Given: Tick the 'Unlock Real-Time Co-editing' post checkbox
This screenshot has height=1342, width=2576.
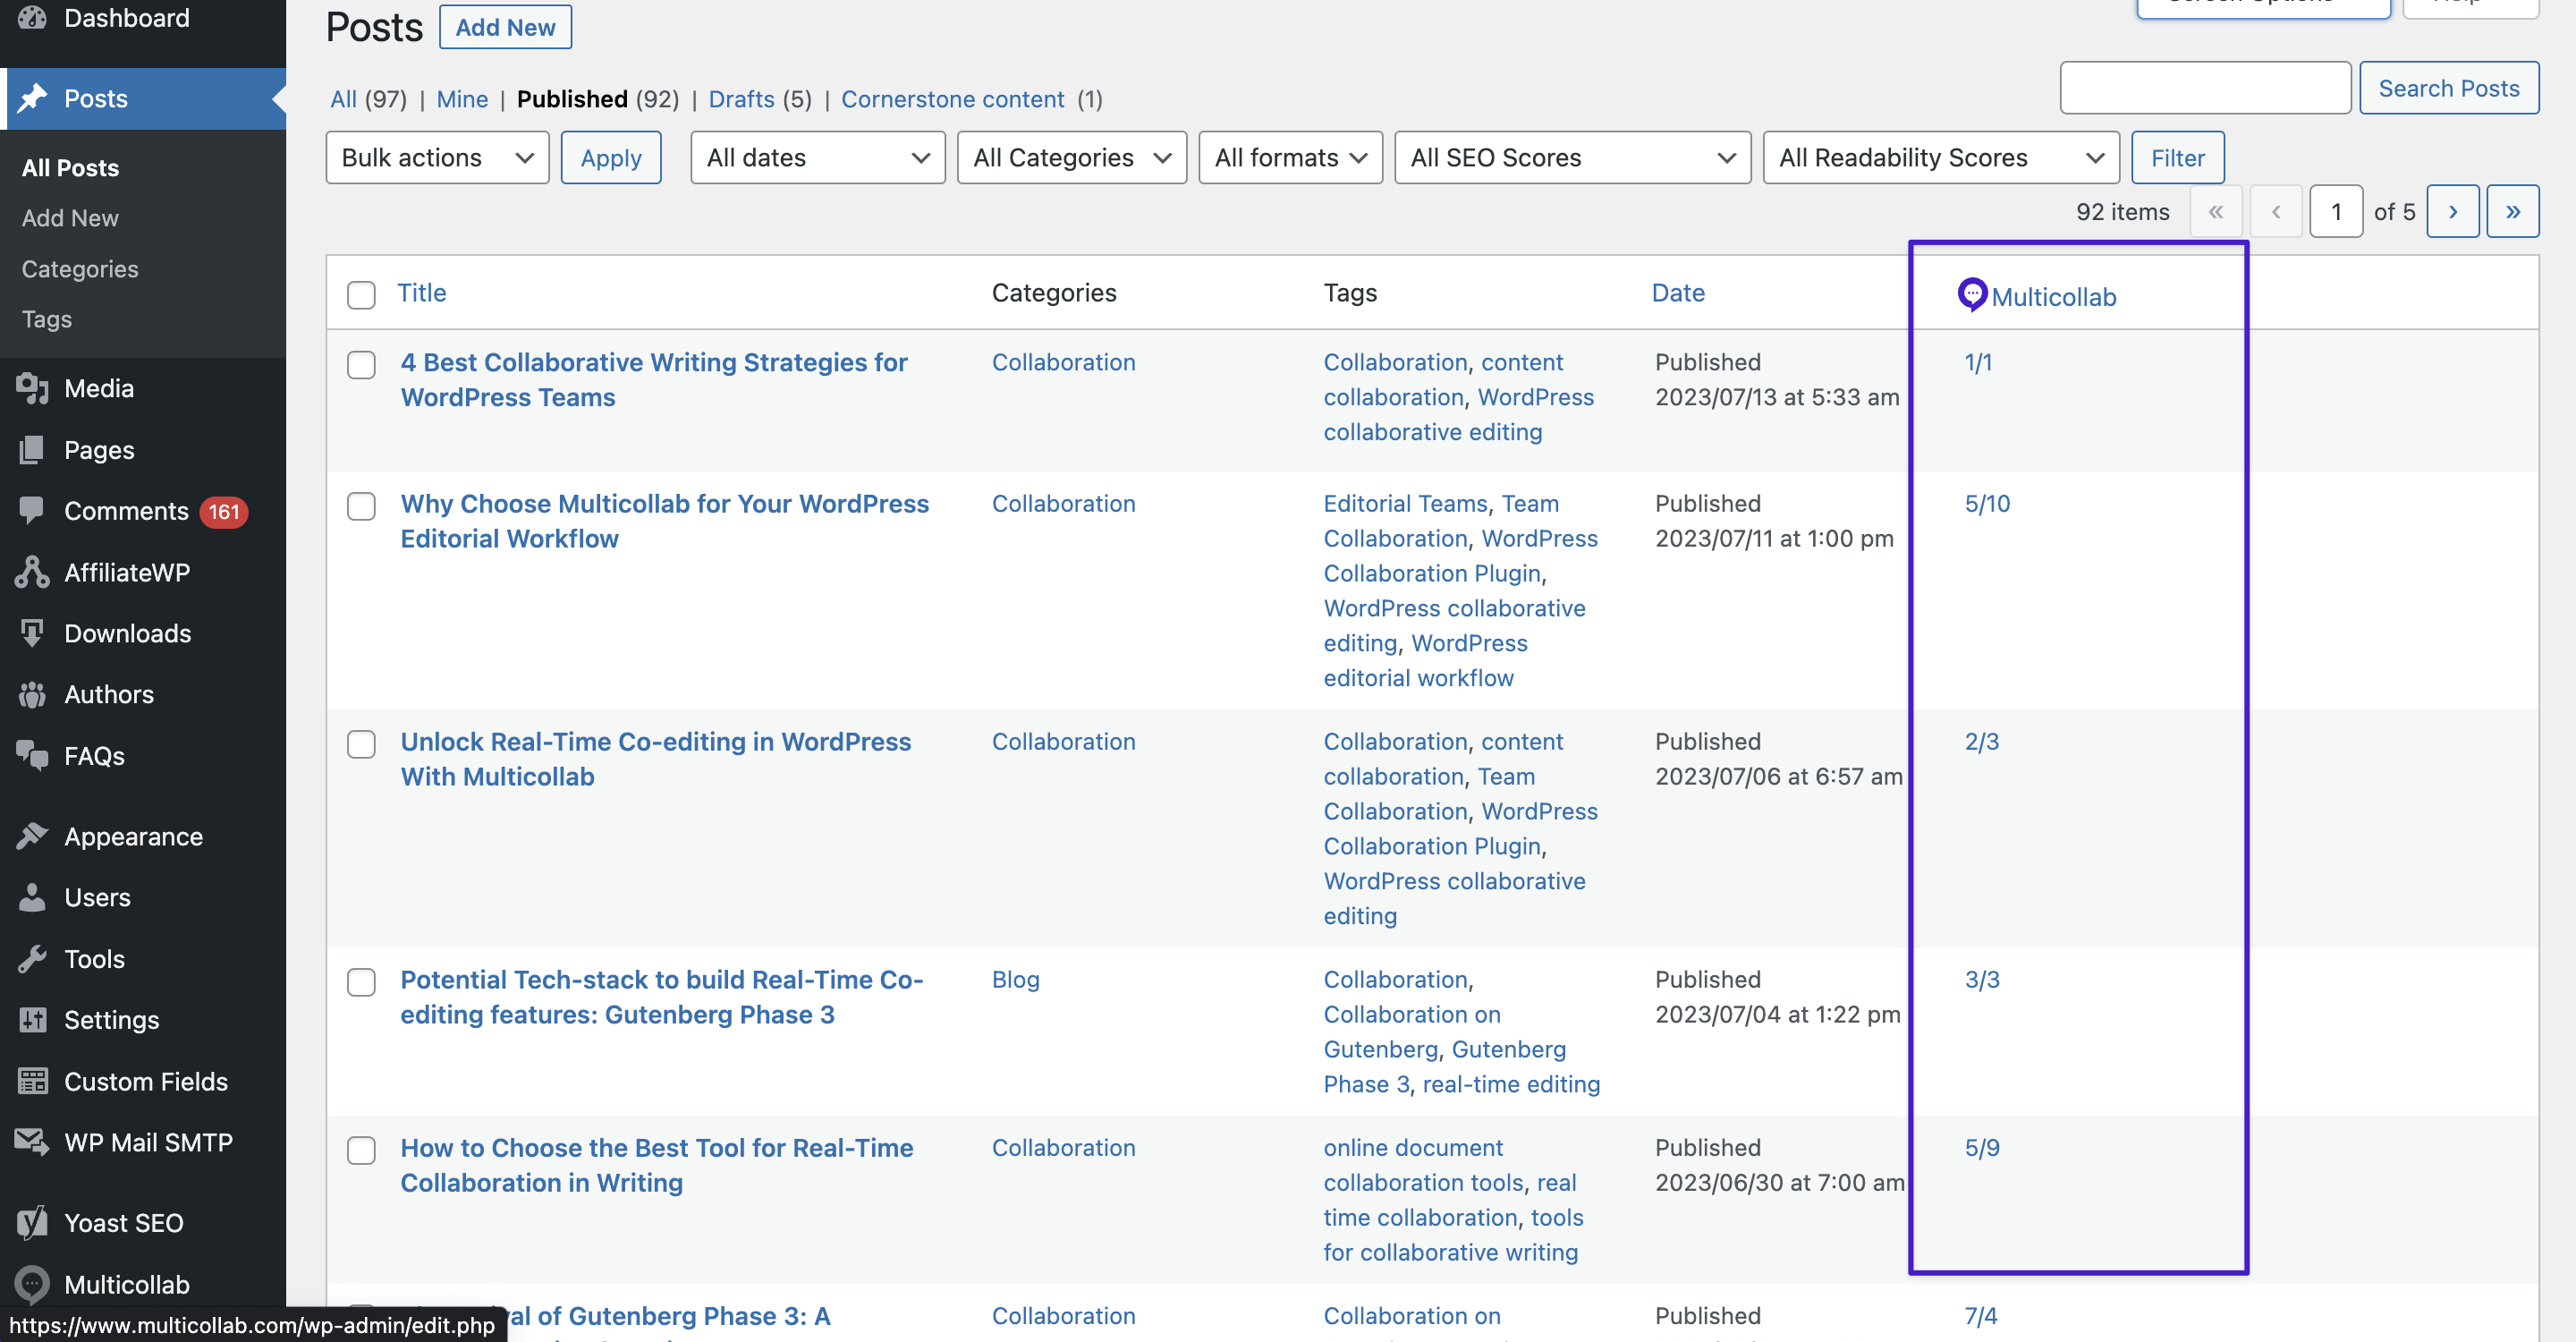Looking at the screenshot, I should click(361, 744).
